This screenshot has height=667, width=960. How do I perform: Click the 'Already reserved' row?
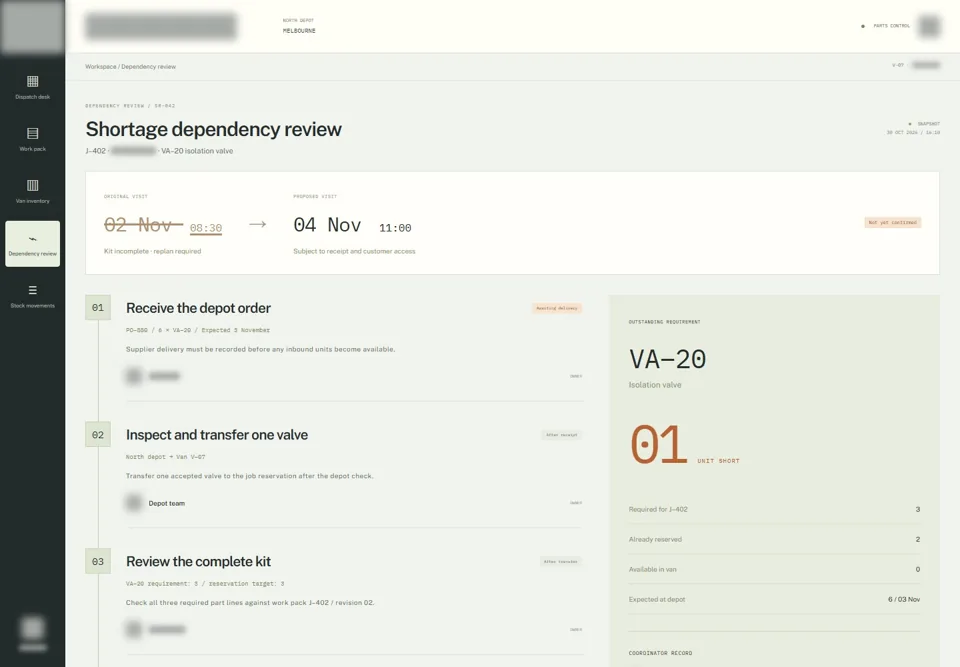[774, 540]
